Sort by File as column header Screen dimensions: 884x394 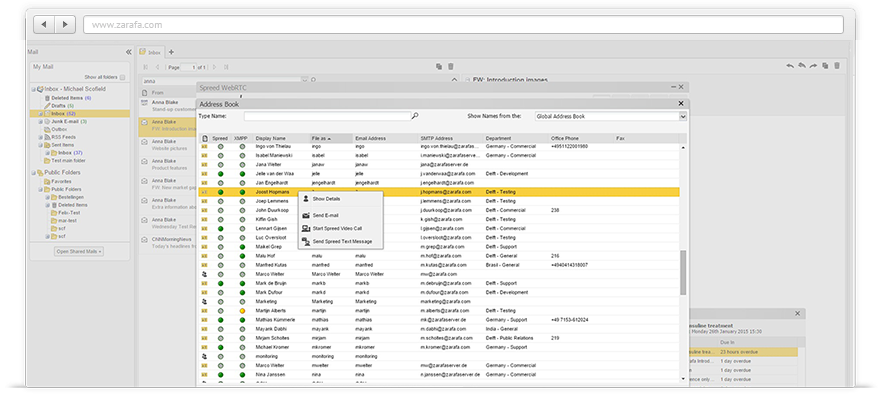pos(332,138)
